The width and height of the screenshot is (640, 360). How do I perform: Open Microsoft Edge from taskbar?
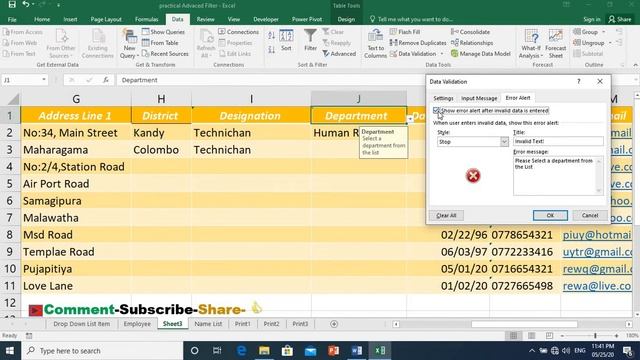242,351
